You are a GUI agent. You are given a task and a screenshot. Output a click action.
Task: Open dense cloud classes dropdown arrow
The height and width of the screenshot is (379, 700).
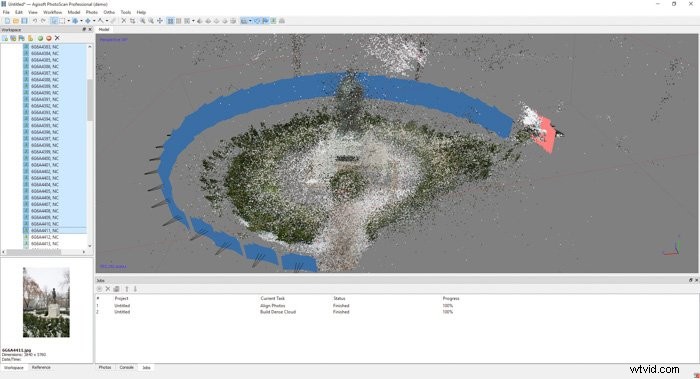click(193, 21)
